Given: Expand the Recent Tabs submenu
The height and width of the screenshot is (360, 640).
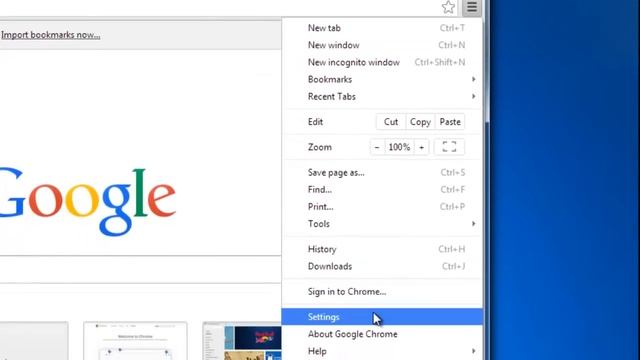Looking at the screenshot, I should [x=382, y=97].
